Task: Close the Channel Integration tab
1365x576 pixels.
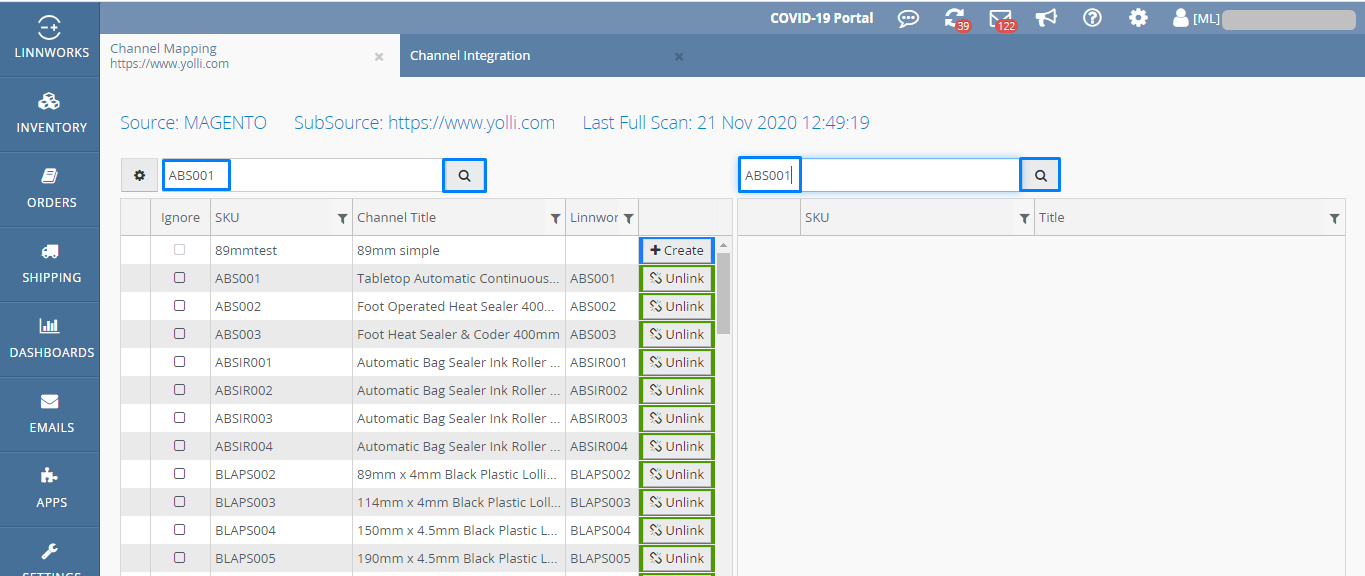Action: pos(679,56)
